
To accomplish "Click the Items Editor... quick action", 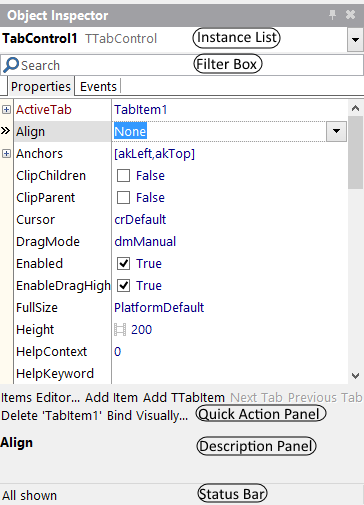I will (x=41, y=398).
